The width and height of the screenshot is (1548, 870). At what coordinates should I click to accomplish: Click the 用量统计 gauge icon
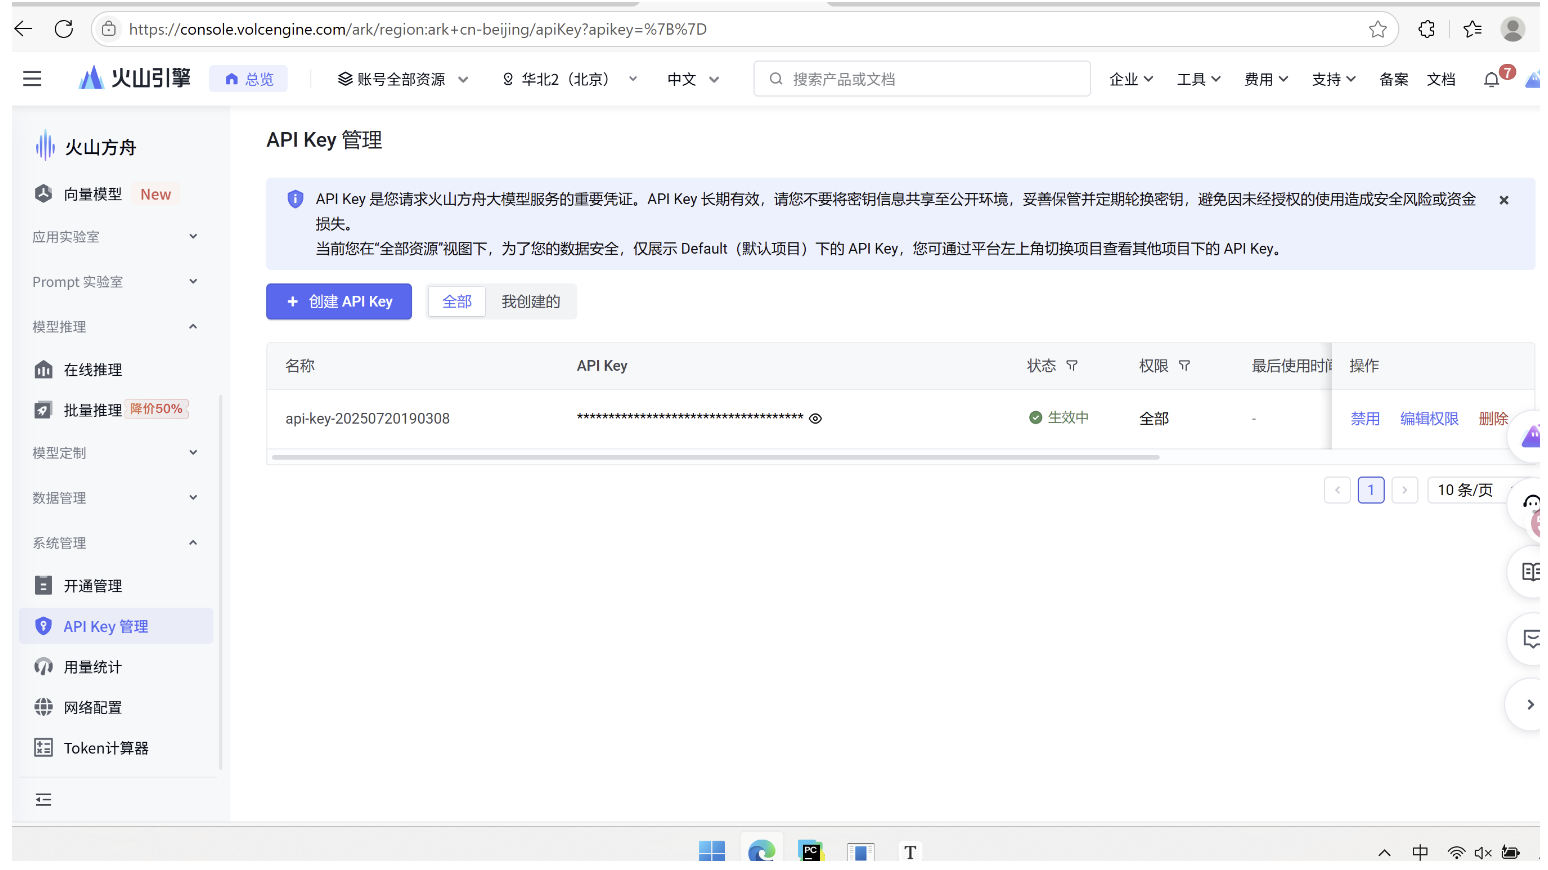pos(43,666)
